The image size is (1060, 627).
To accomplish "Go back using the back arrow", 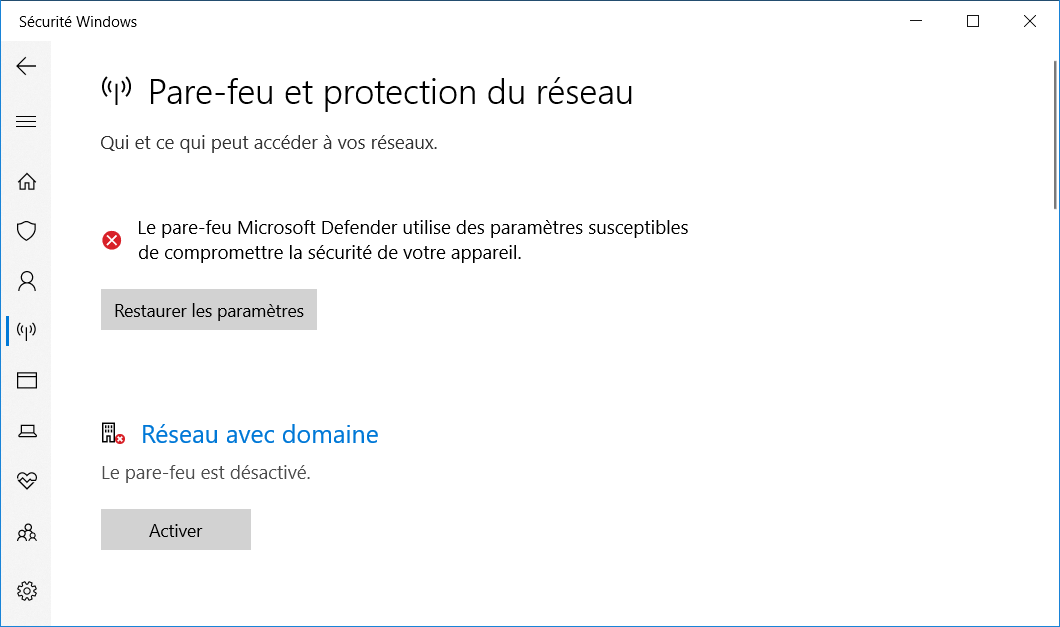I will 26,66.
